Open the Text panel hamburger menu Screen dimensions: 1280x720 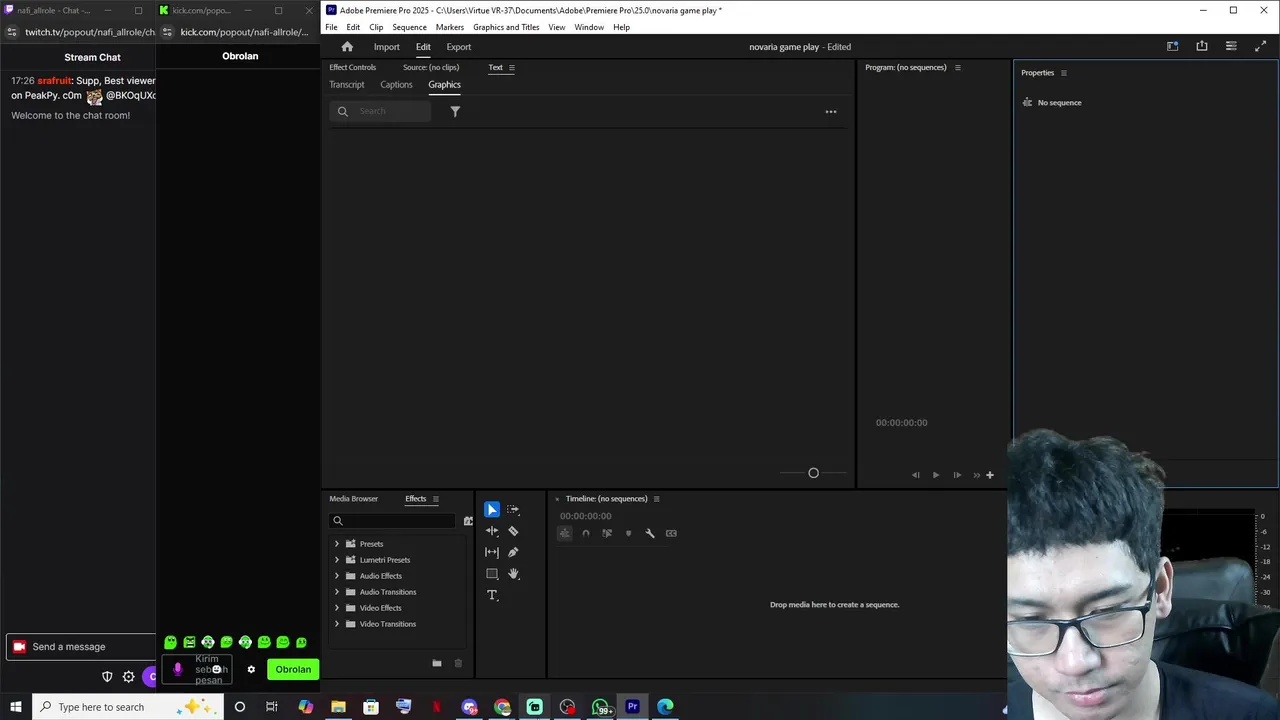point(512,68)
